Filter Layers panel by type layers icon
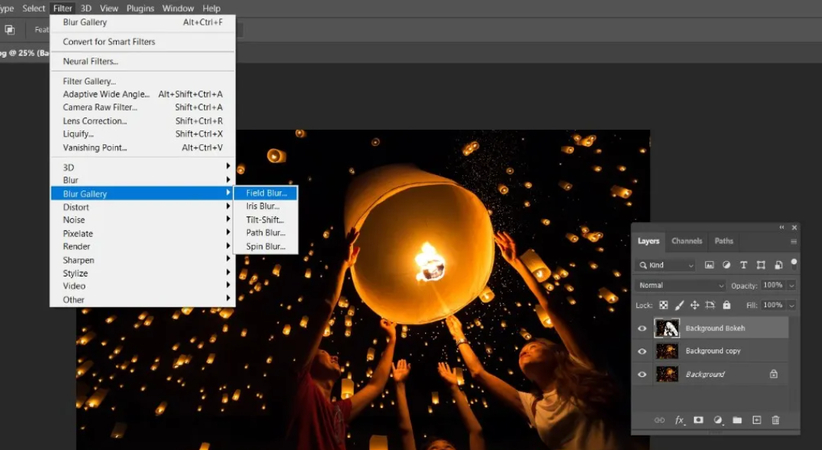The height and width of the screenshot is (450, 822). coord(743,265)
